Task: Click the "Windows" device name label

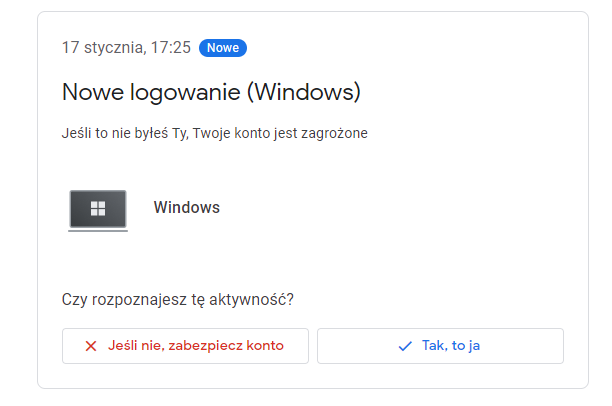Action: click(187, 207)
